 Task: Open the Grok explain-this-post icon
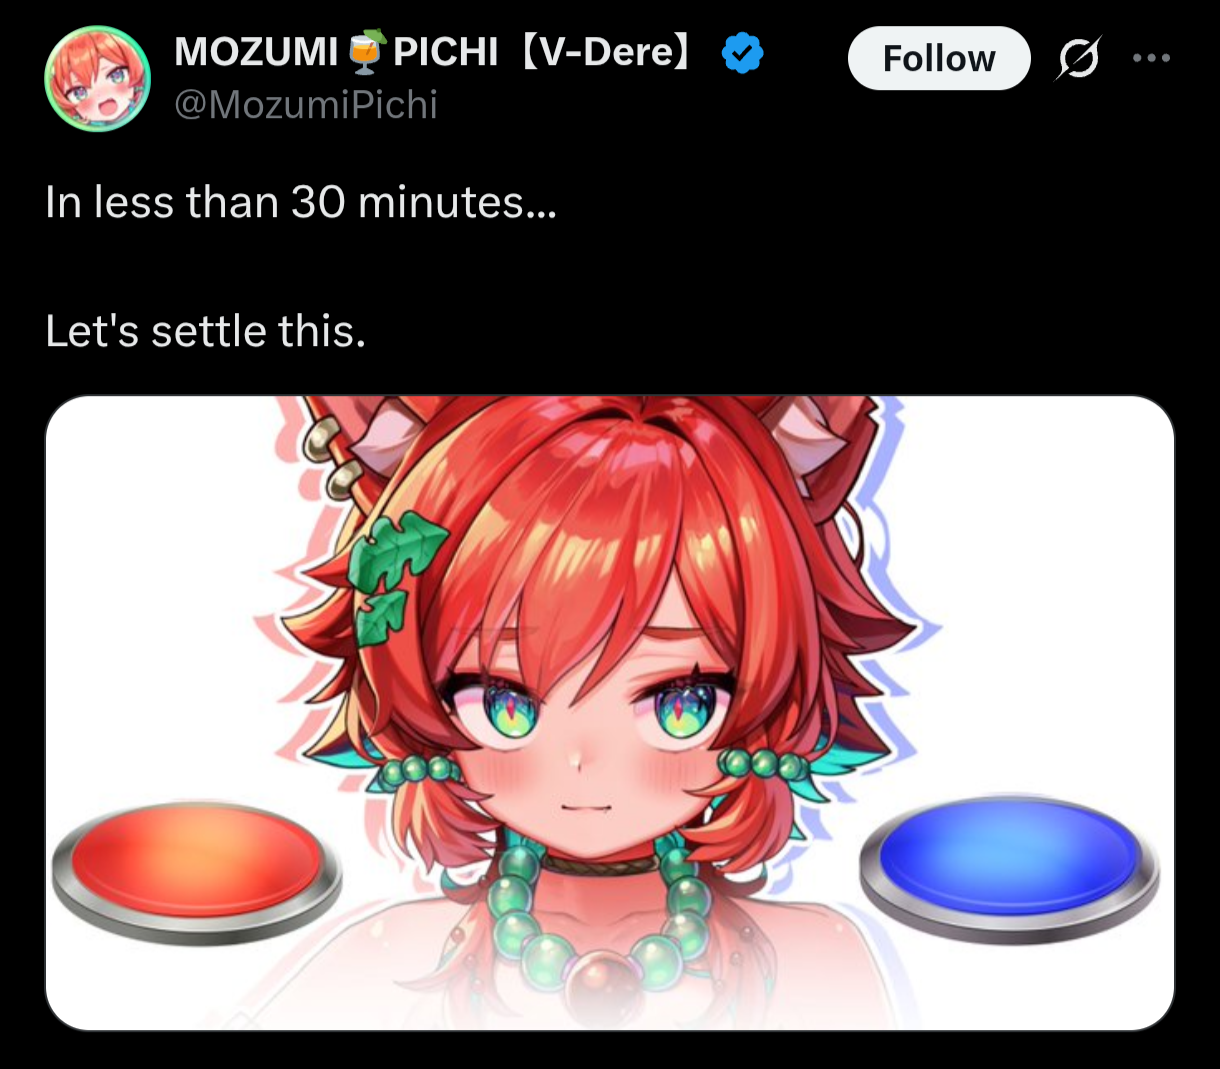coord(1079,58)
